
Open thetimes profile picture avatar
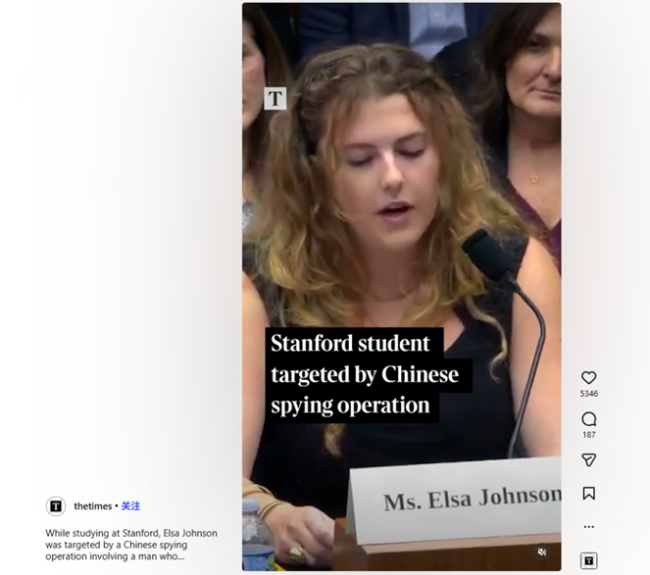(x=56, y=506)
